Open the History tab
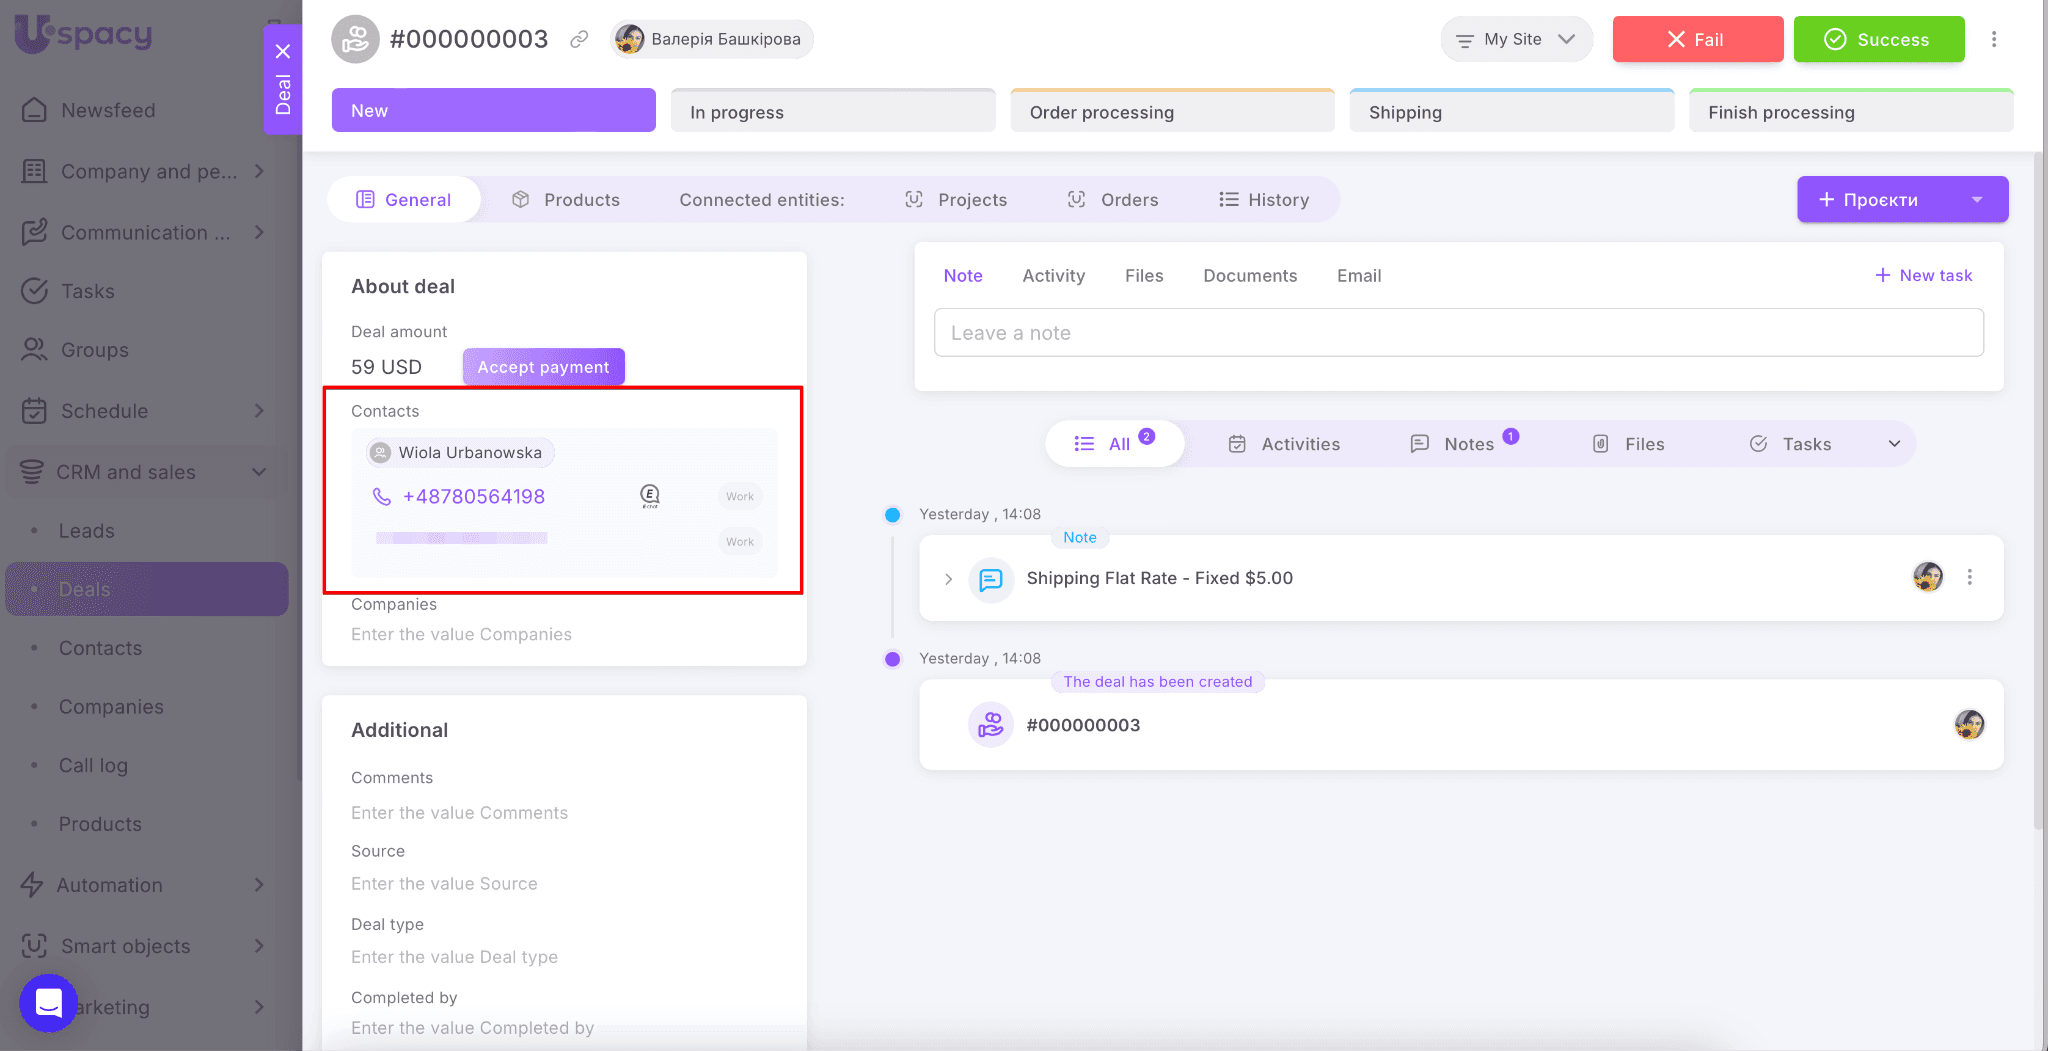The image size is (2048, 1051). [1264, 200]
